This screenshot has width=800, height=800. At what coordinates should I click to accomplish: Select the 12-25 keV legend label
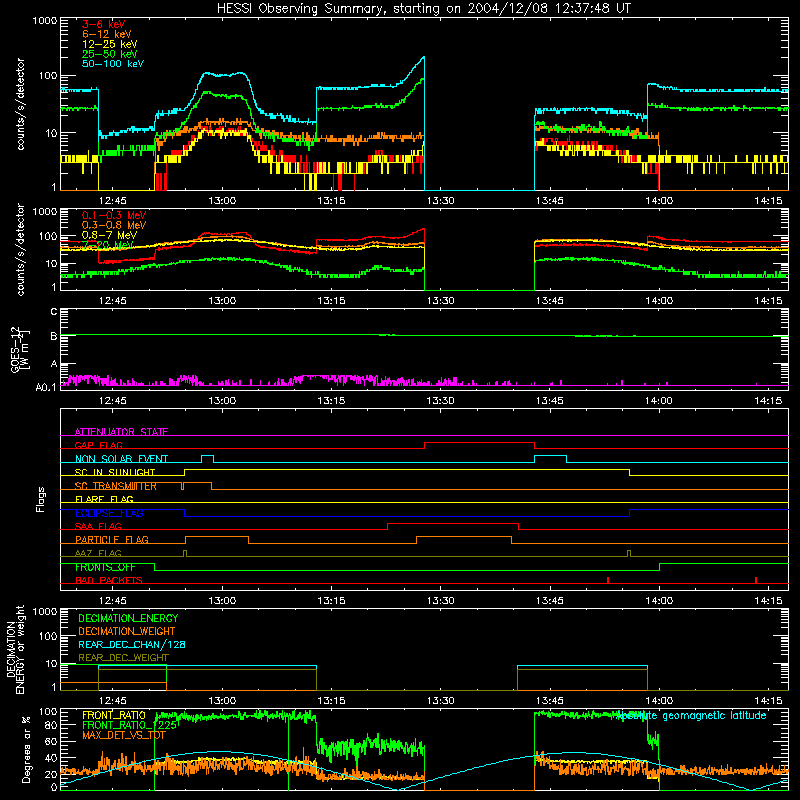(x=110, y=44)
